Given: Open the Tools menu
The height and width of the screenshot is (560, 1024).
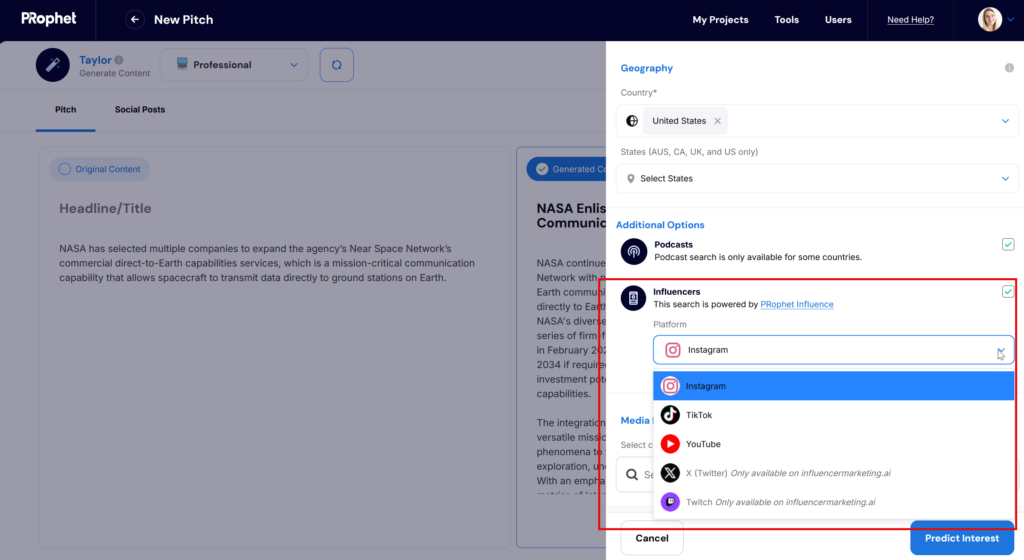Looking at the screenshot, I should coord(786,20).
